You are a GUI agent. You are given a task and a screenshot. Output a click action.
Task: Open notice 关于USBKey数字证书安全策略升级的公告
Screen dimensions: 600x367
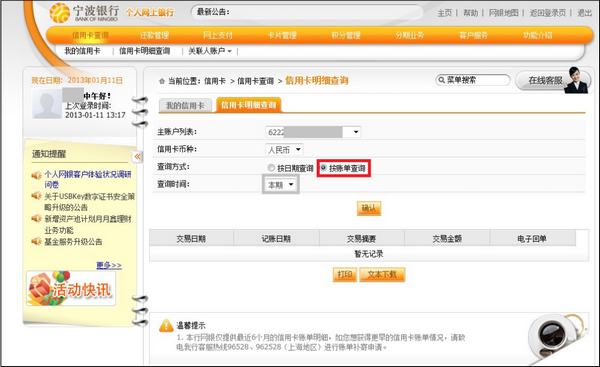click(90, 202)
